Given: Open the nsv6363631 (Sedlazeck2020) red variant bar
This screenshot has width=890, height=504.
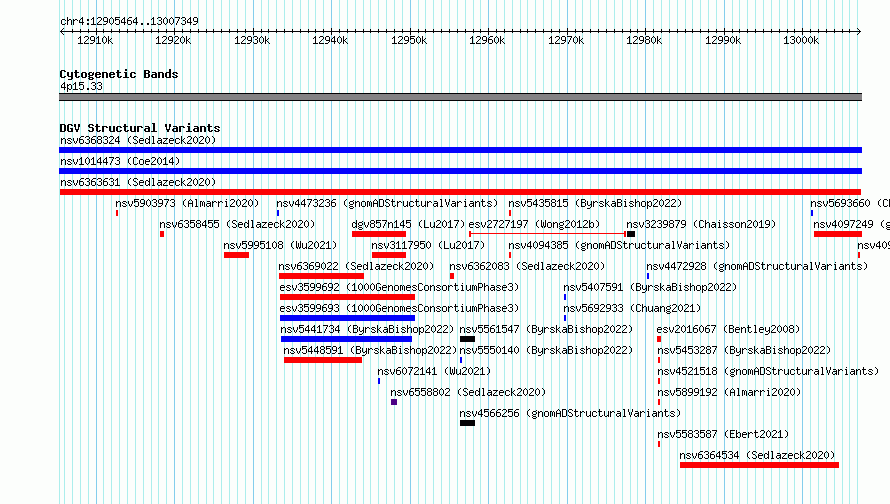Looking at the screenshot, I should [x=460, y=192].
